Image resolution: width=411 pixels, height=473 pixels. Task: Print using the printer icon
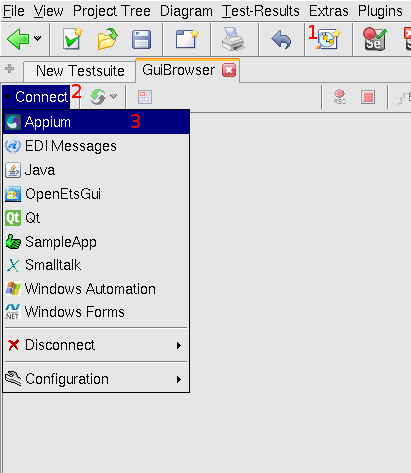233,39
